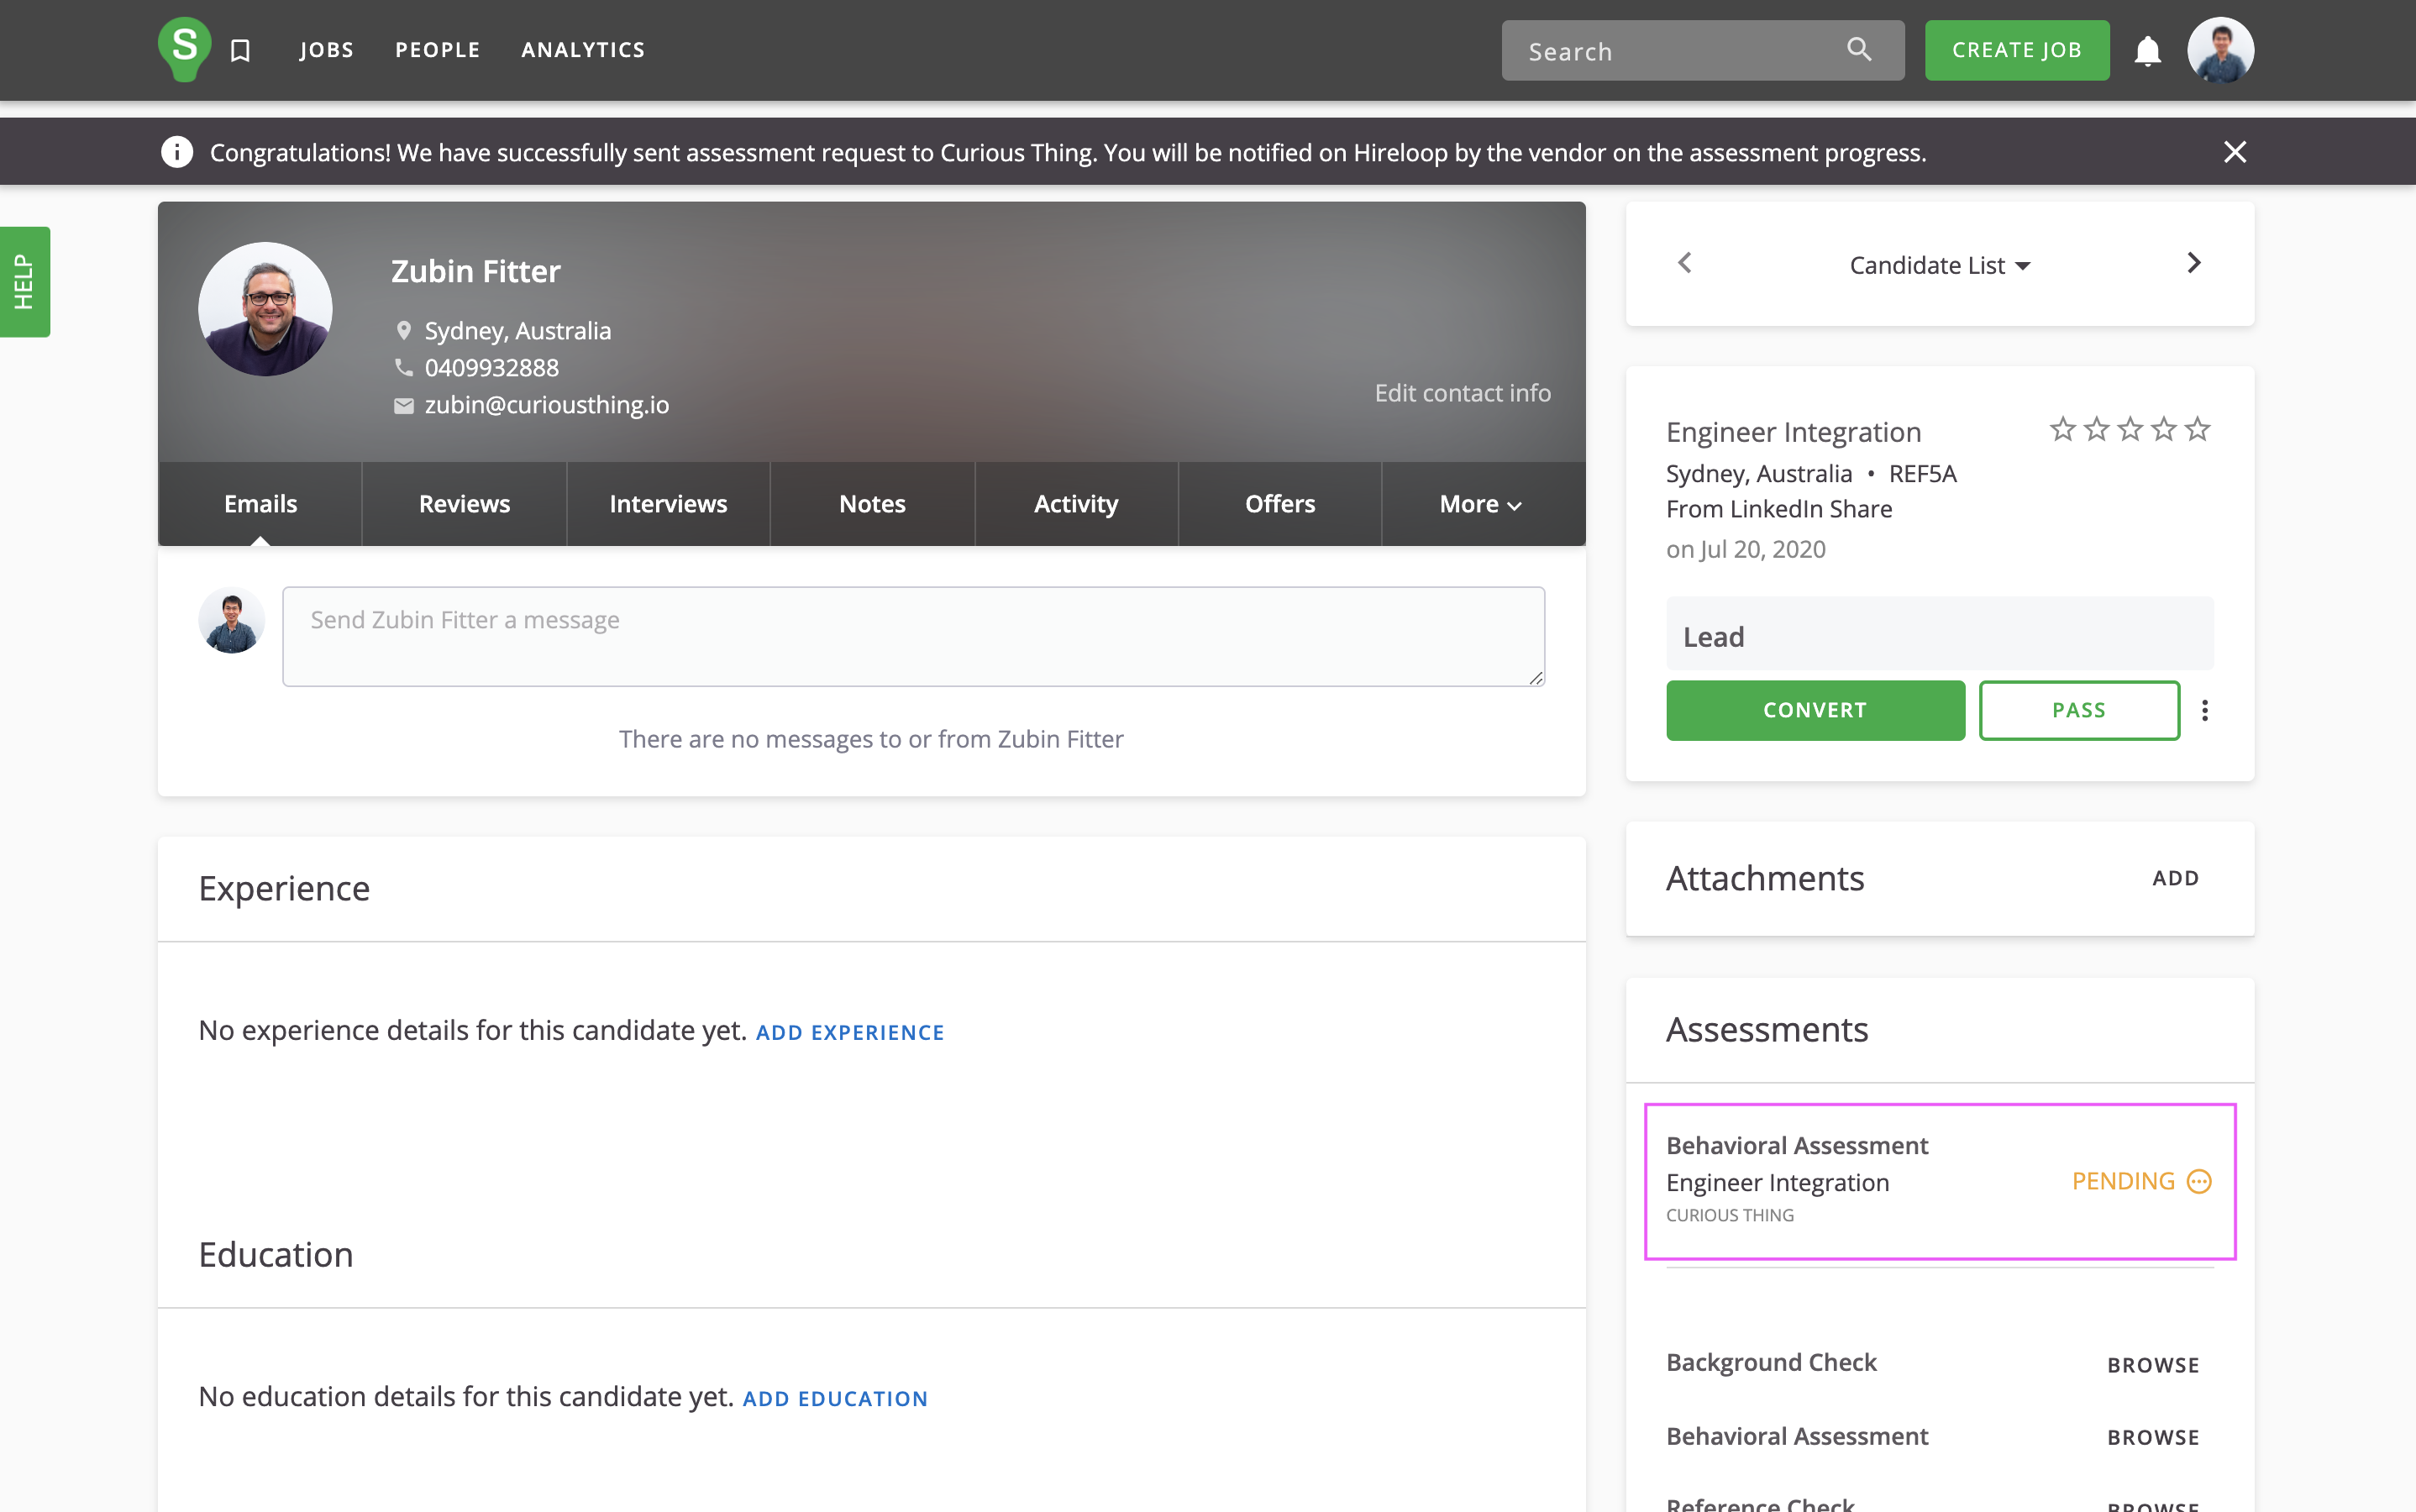This screenshot has height=1512, width=2416.
Task: Expand the More tab dropdown
Action: point(1480,504)
